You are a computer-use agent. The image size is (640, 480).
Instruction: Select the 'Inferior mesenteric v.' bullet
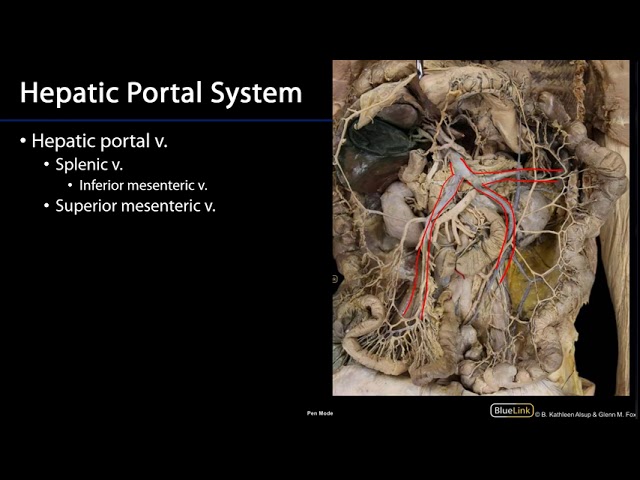click(x=143, y=185)
